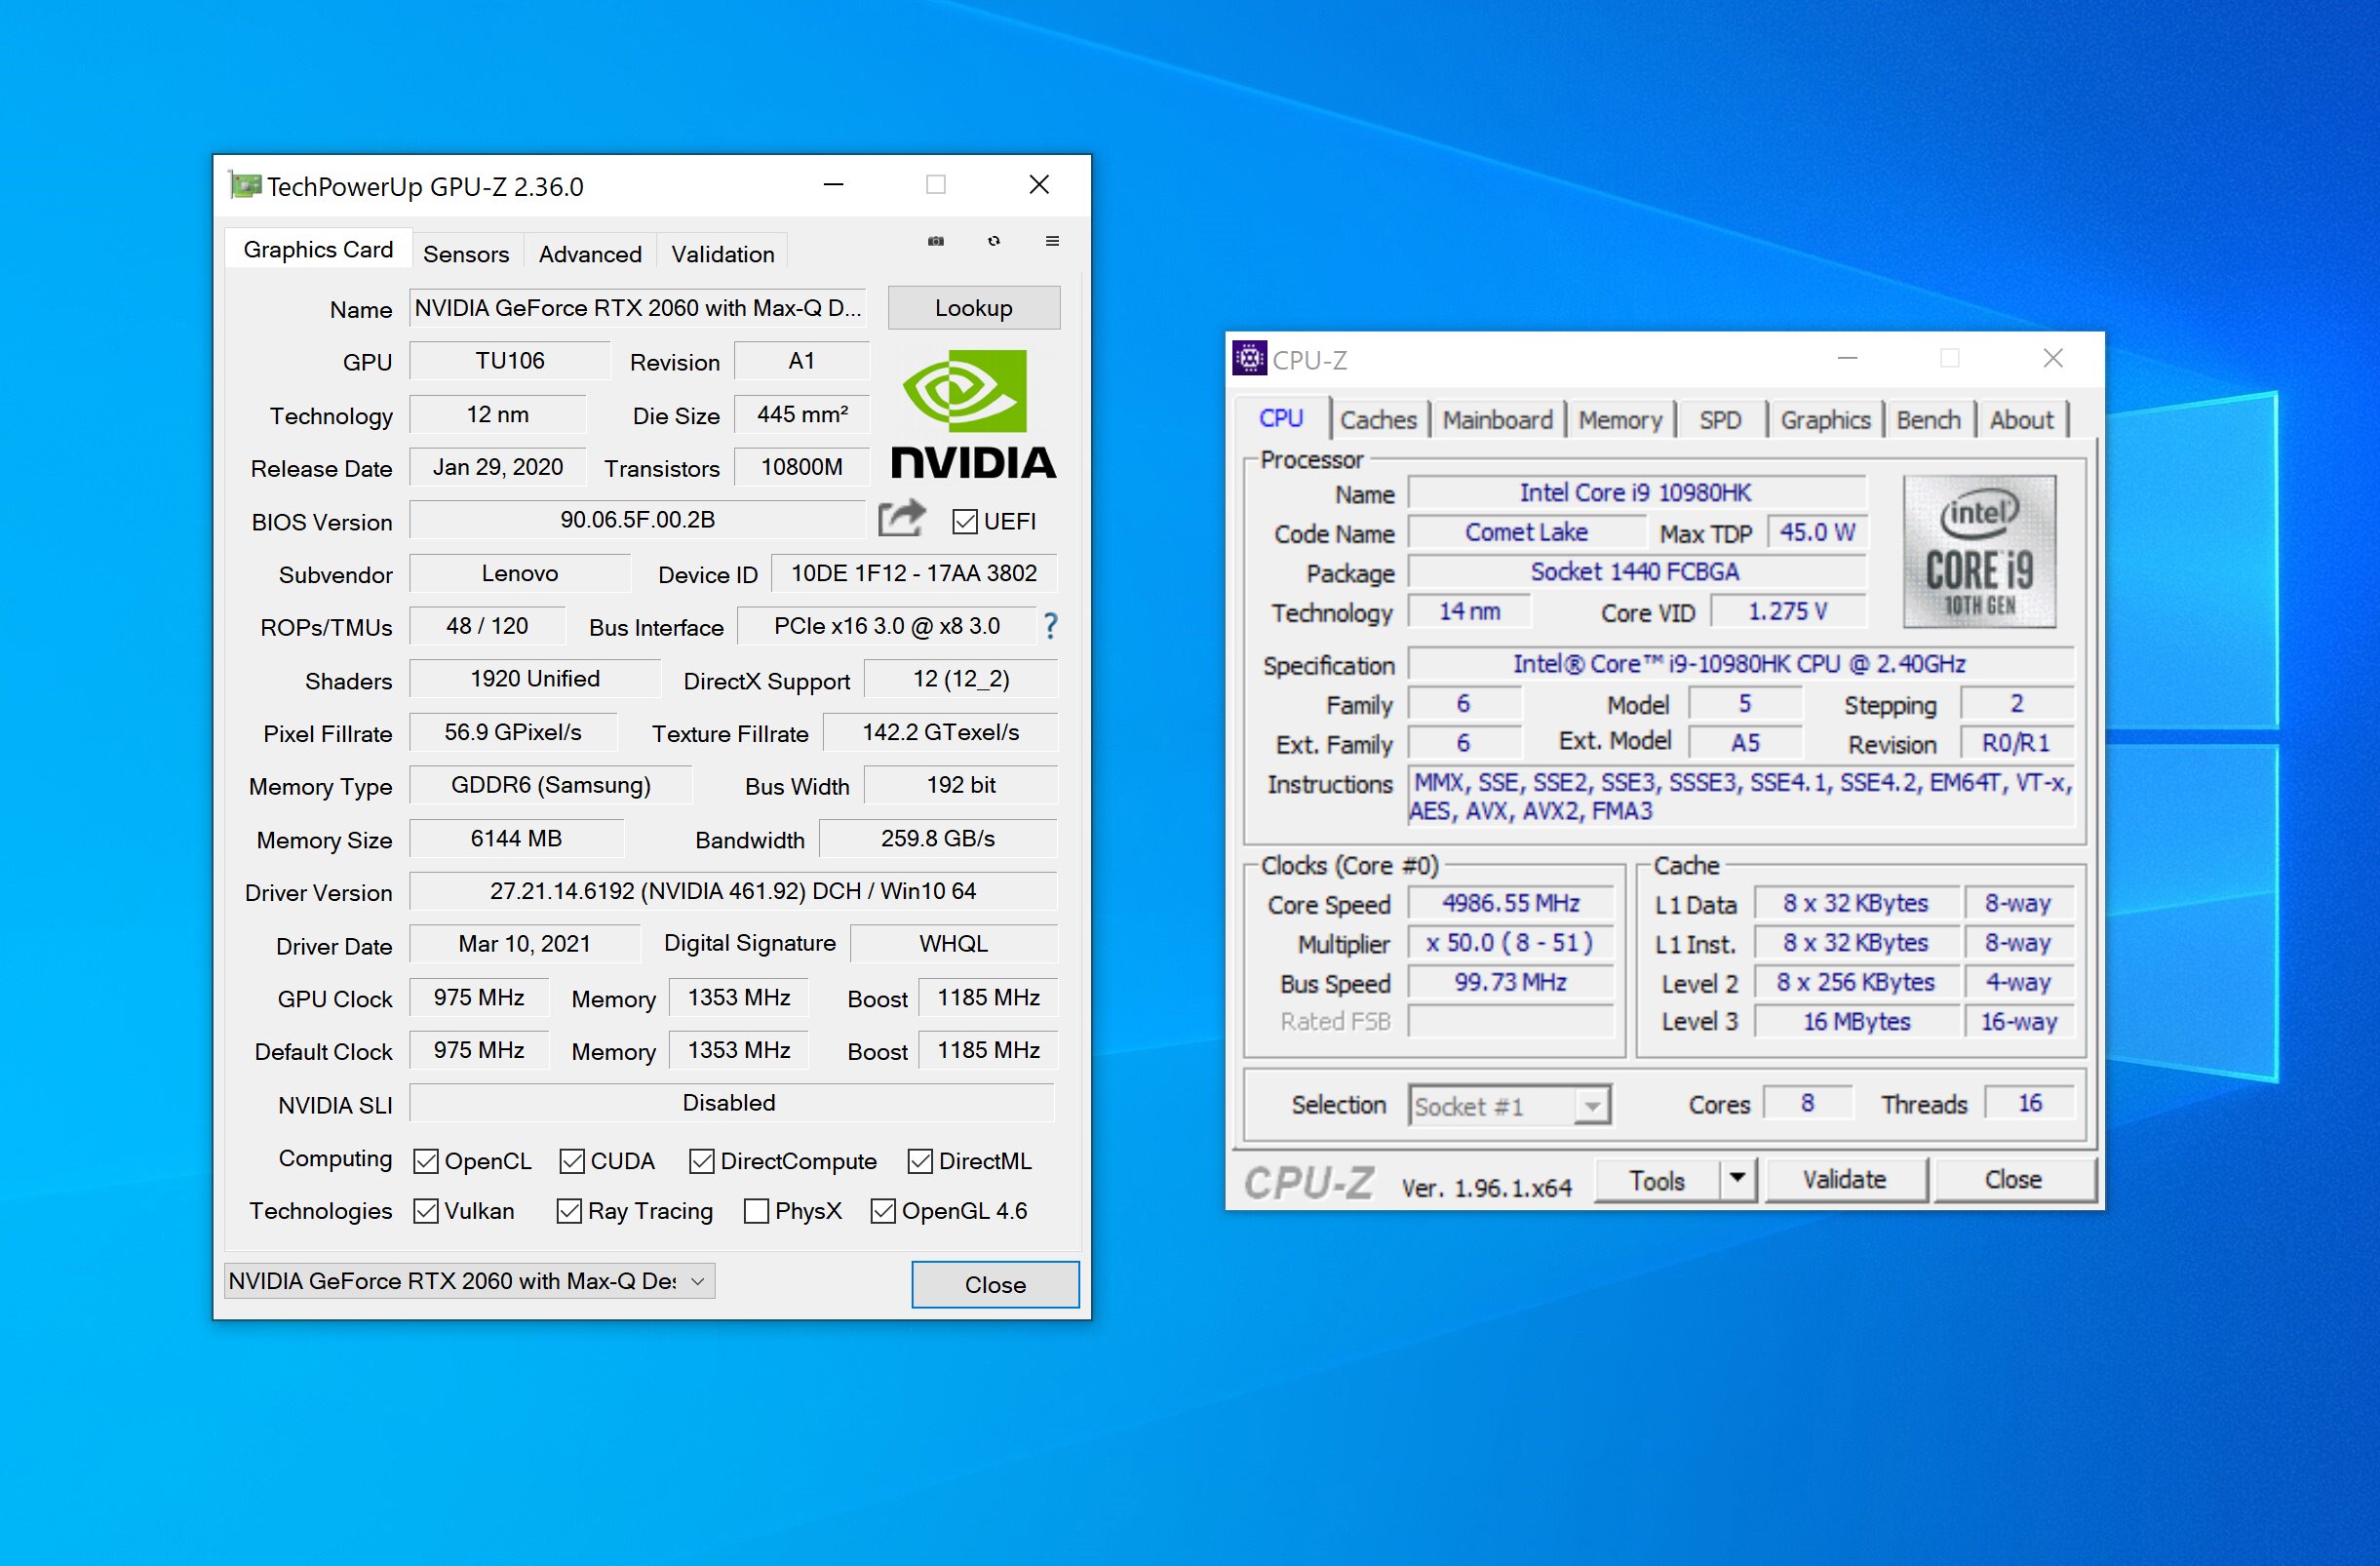Click the BIOS export share icon
The image size is (2380, 1566).
pyautogui.click(x=901, y=518)
